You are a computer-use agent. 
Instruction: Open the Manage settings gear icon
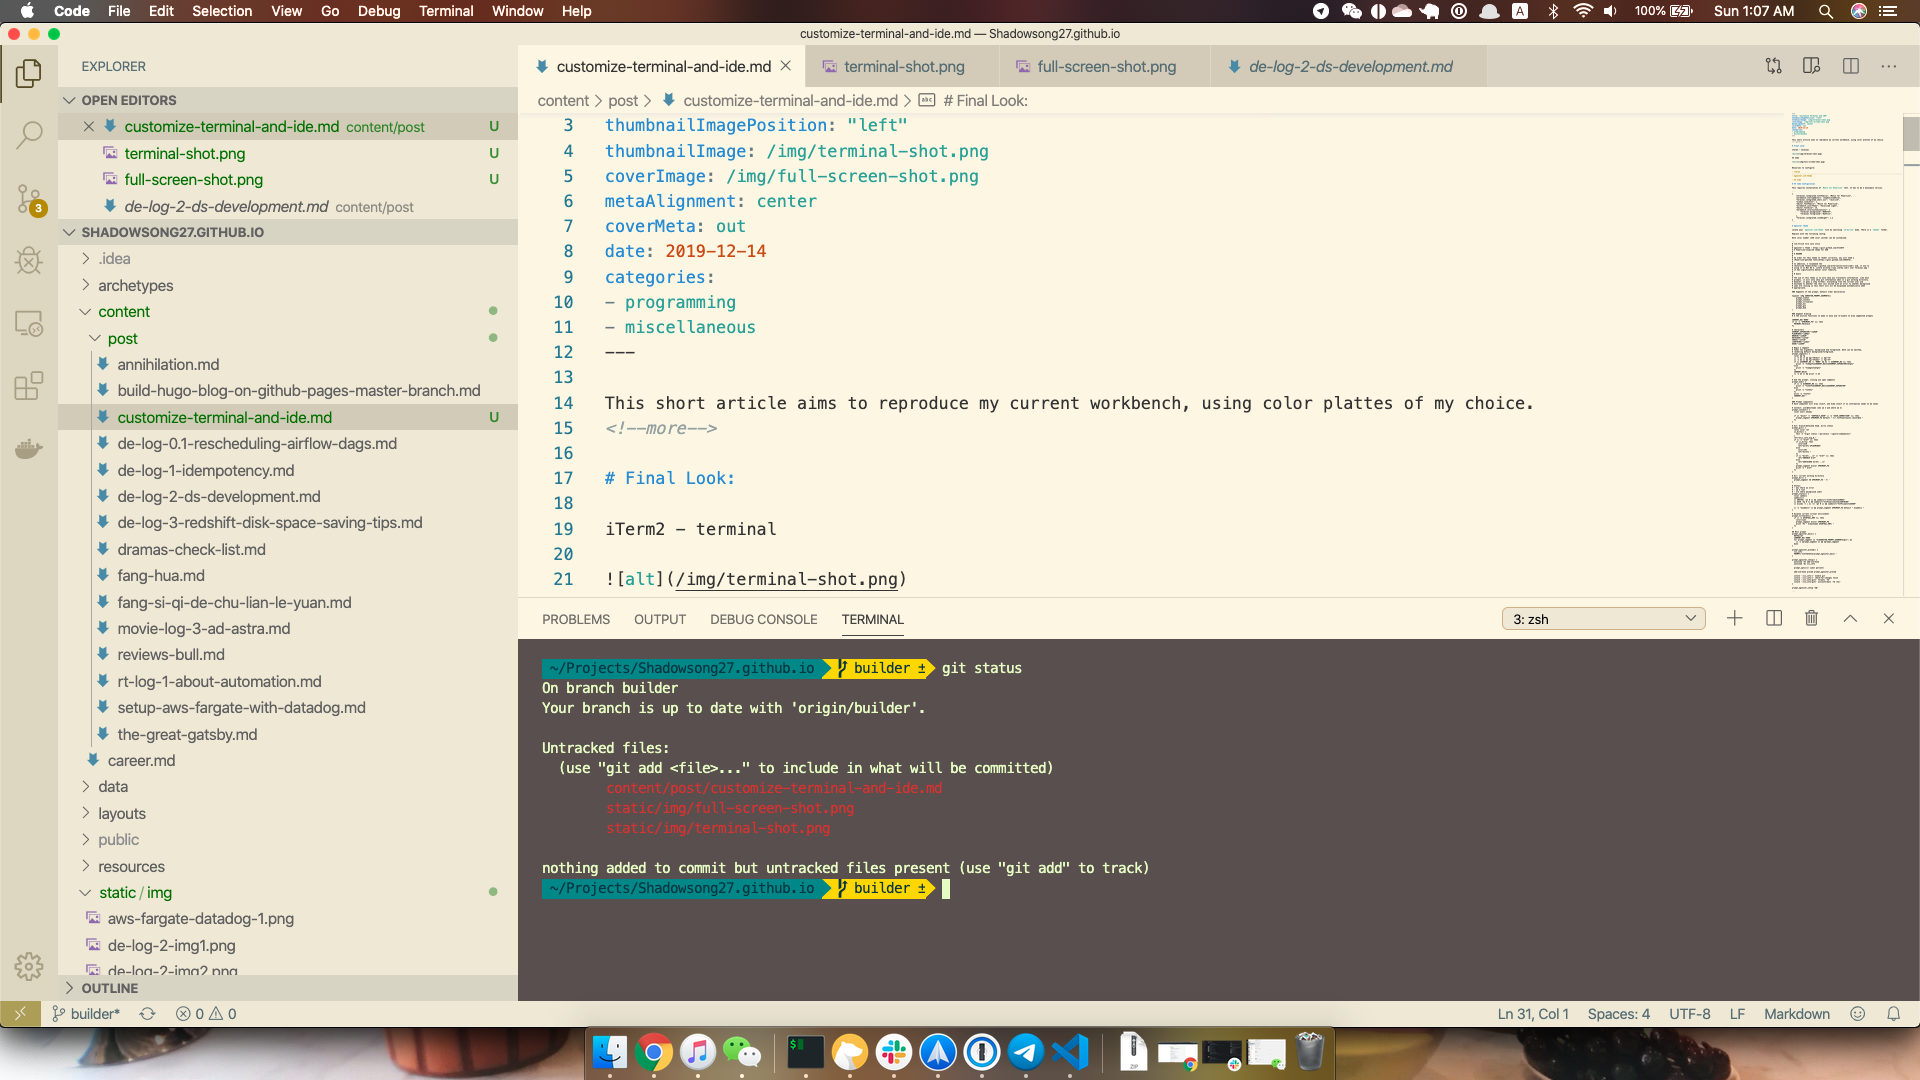[x=29, y=966]
